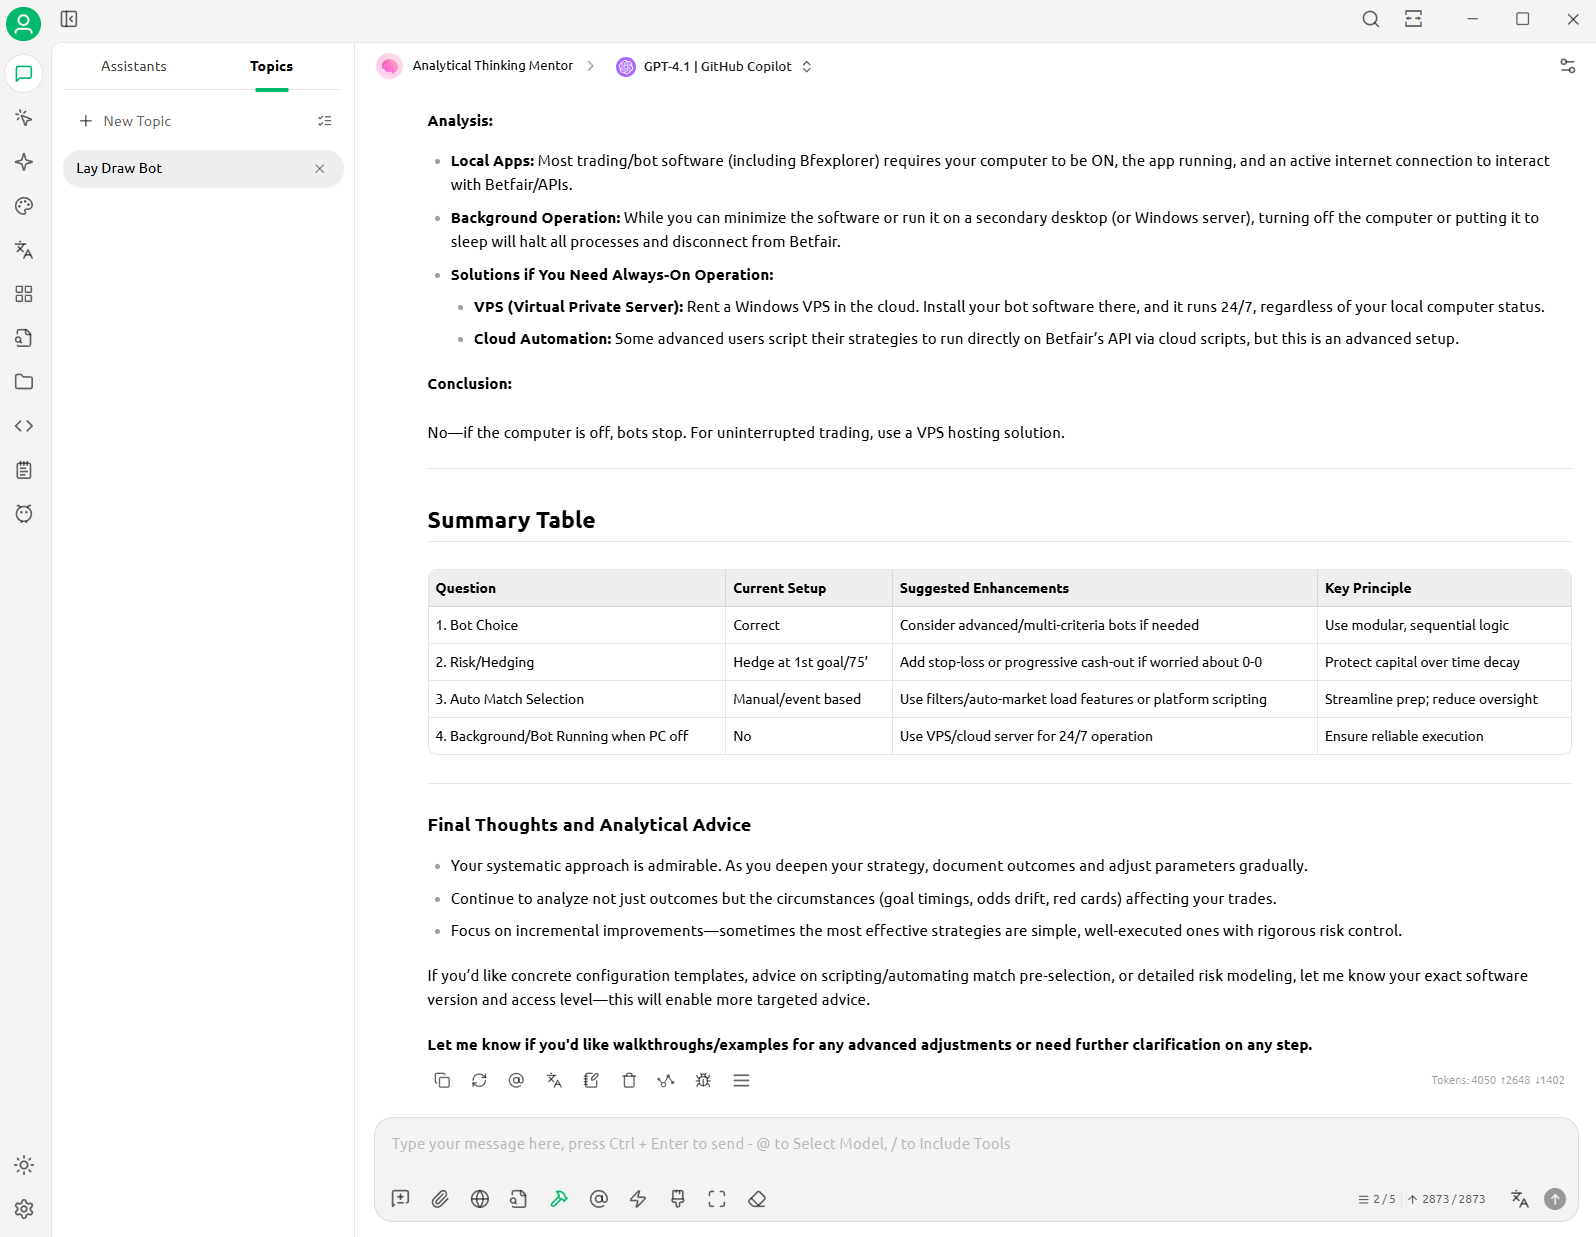Screen dimensions: 1596x1237
Task: Expand the GPT-4.1 GitHub Copilot model selector
Action: [x=715, y=67]
